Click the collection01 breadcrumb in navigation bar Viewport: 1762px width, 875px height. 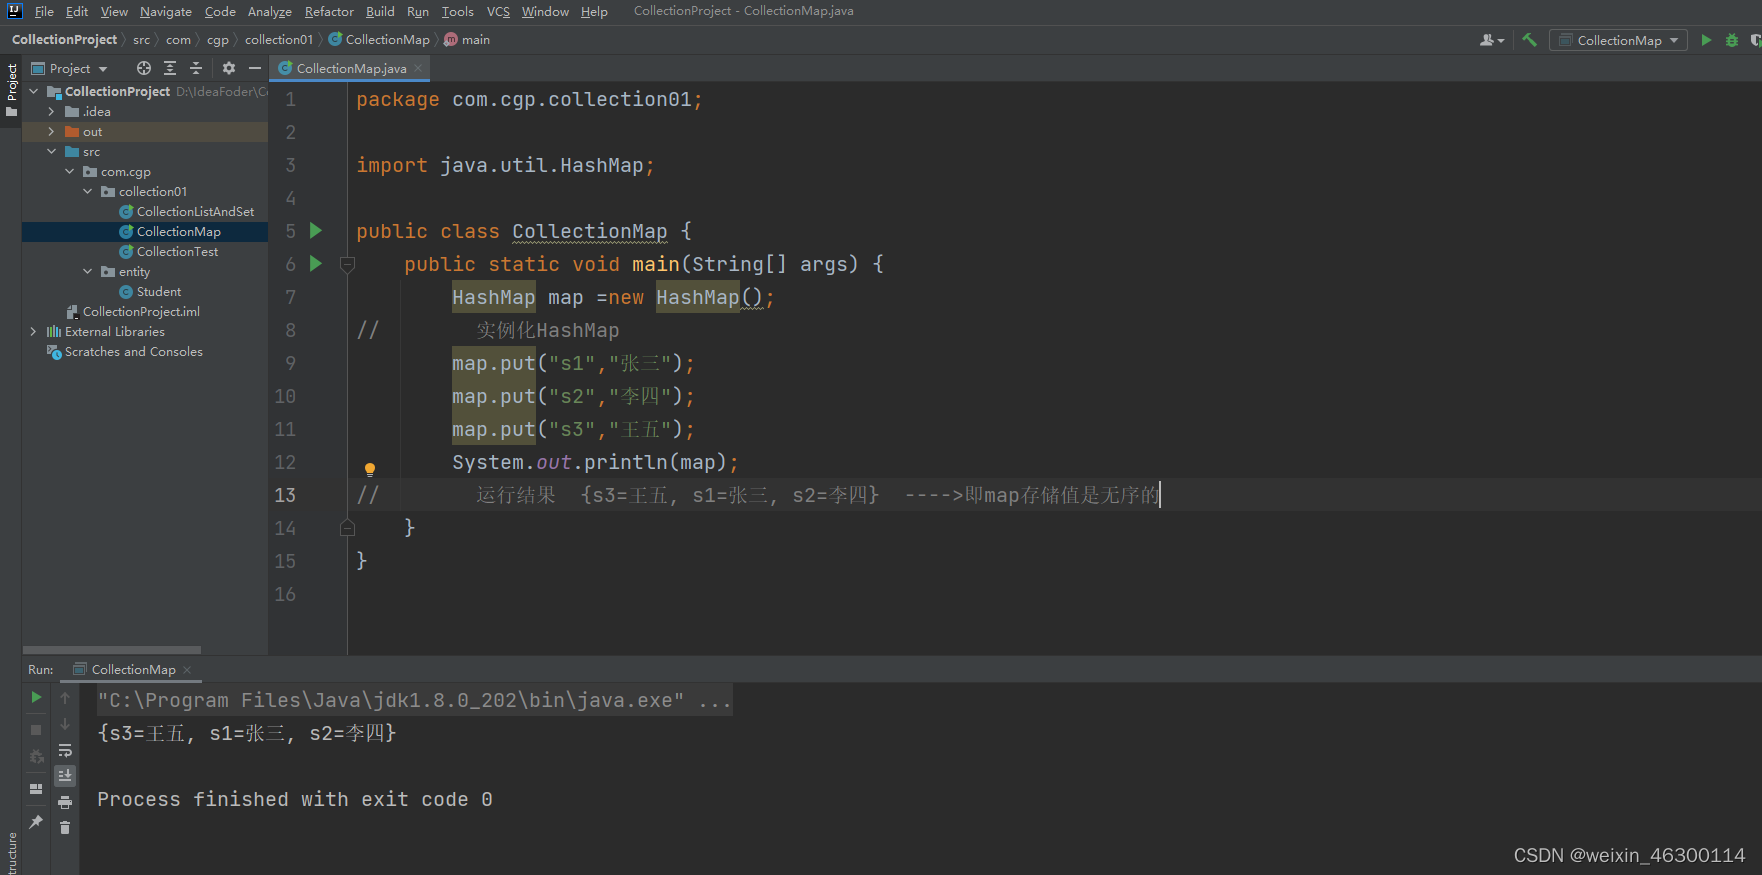(278, 40)
